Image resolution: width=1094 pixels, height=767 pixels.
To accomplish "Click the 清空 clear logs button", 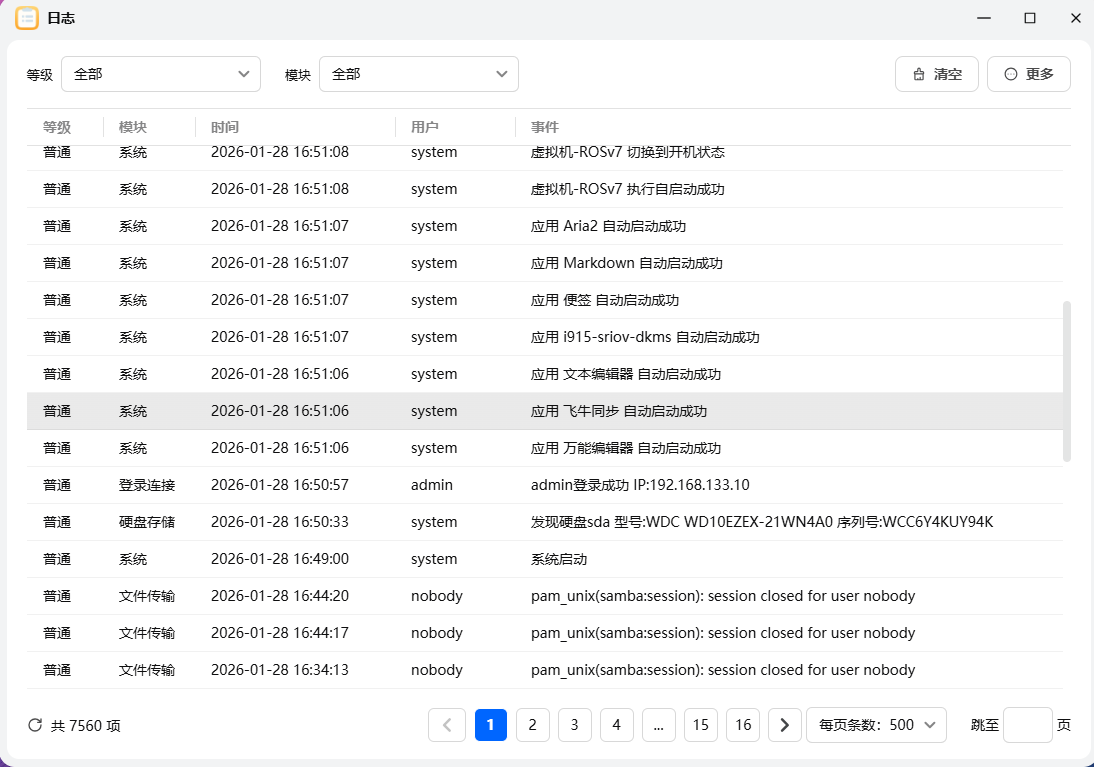I will pyautogui.click(x=936, y=74).
